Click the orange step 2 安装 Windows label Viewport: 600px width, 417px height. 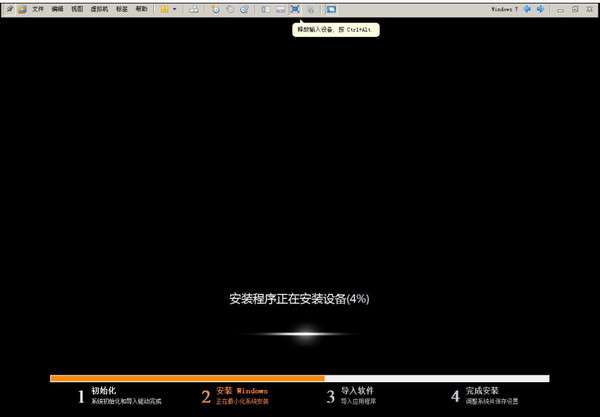(242, 391)
